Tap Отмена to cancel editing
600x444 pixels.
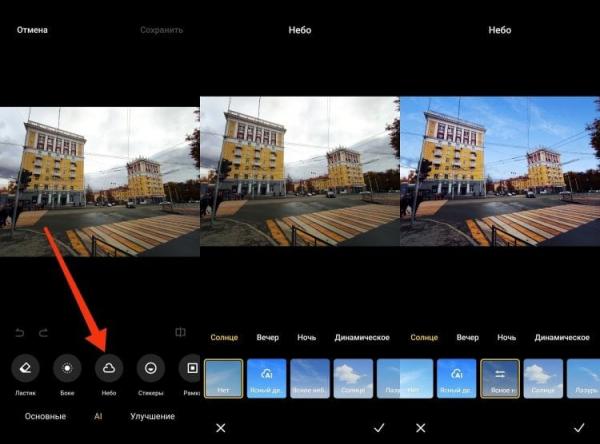[32, 30]
